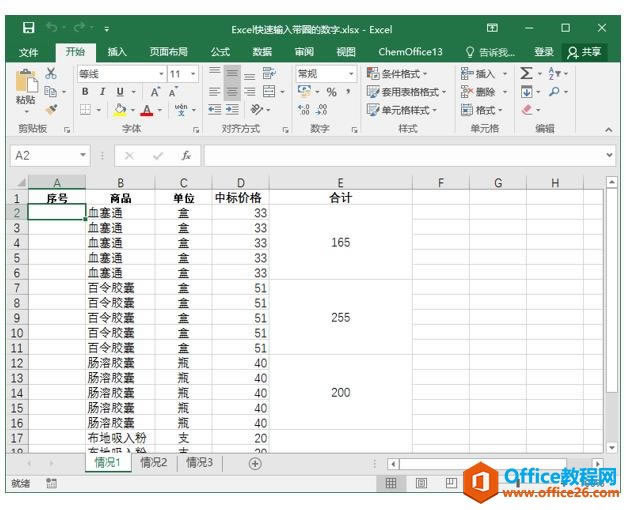Viewport: 626px width, 510px height.
Task: Toggle align right button
Action: coord(250,91)
